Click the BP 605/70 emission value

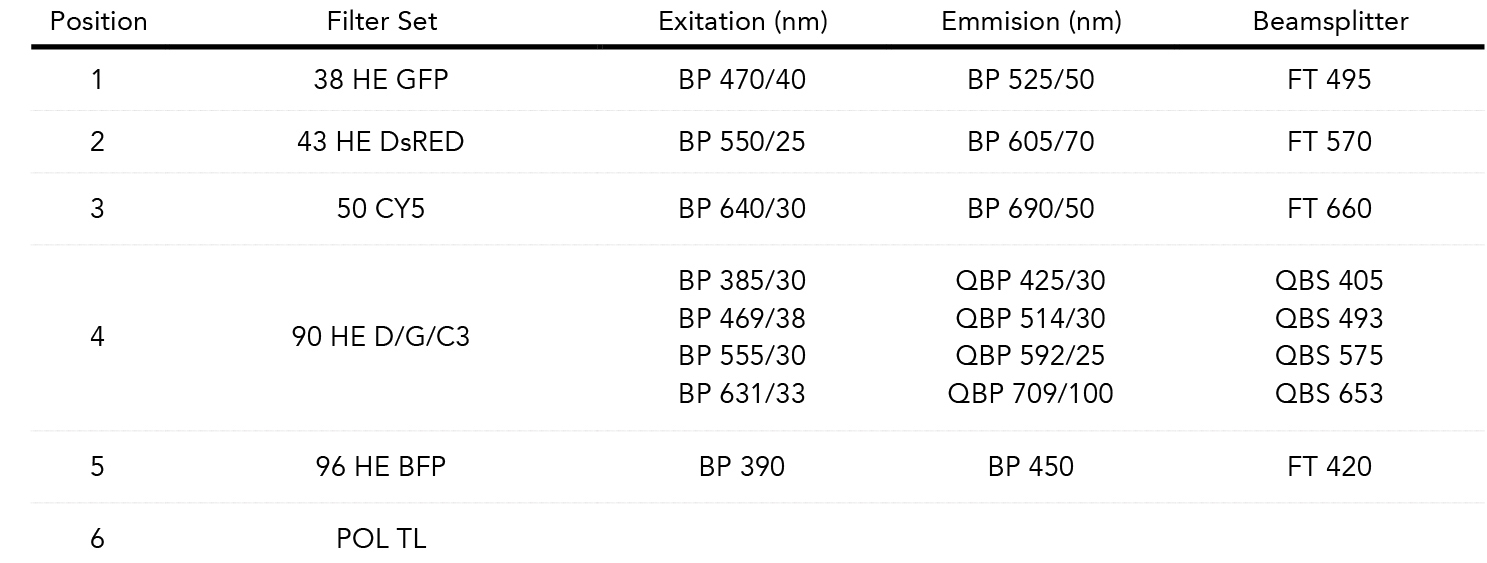pos(1030,142)
